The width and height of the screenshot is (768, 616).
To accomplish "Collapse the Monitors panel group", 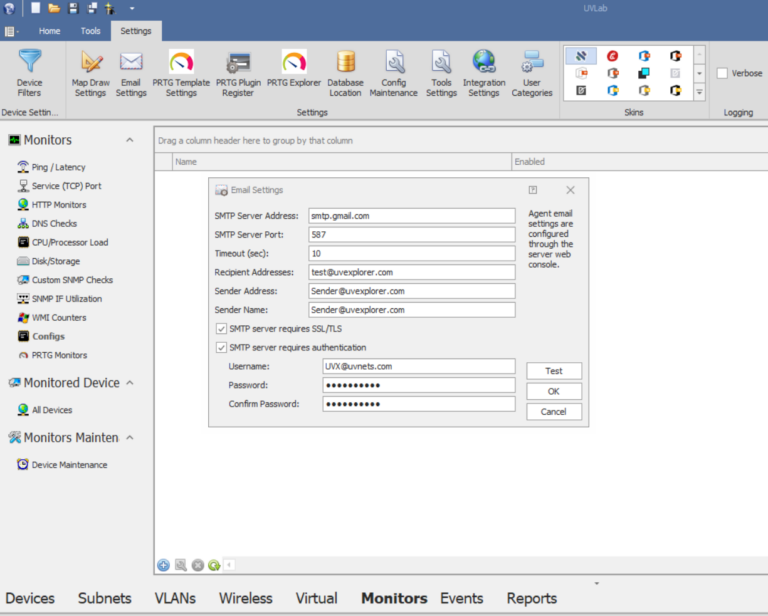I will tap(130, 140).
